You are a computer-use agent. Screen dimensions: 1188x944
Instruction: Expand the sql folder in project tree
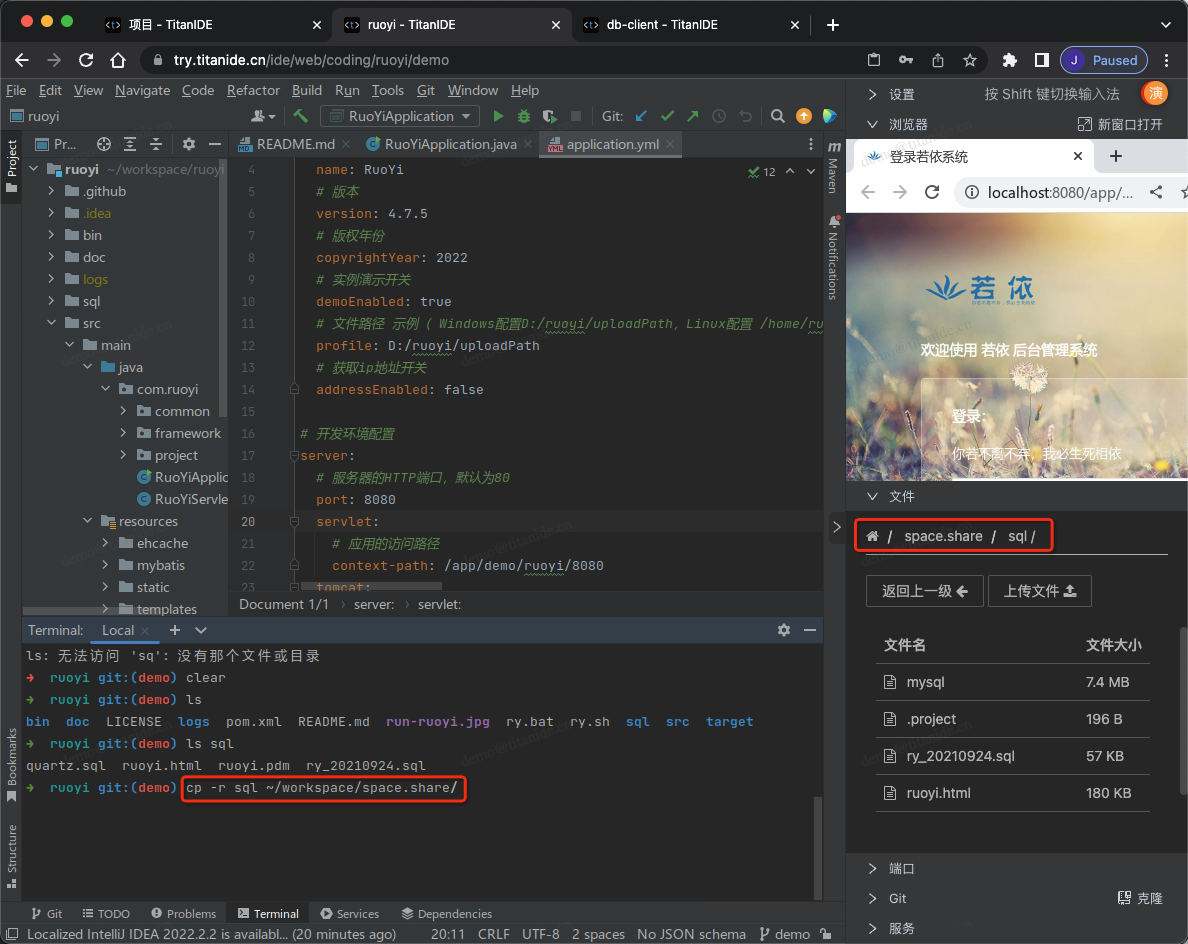point(52,301)
